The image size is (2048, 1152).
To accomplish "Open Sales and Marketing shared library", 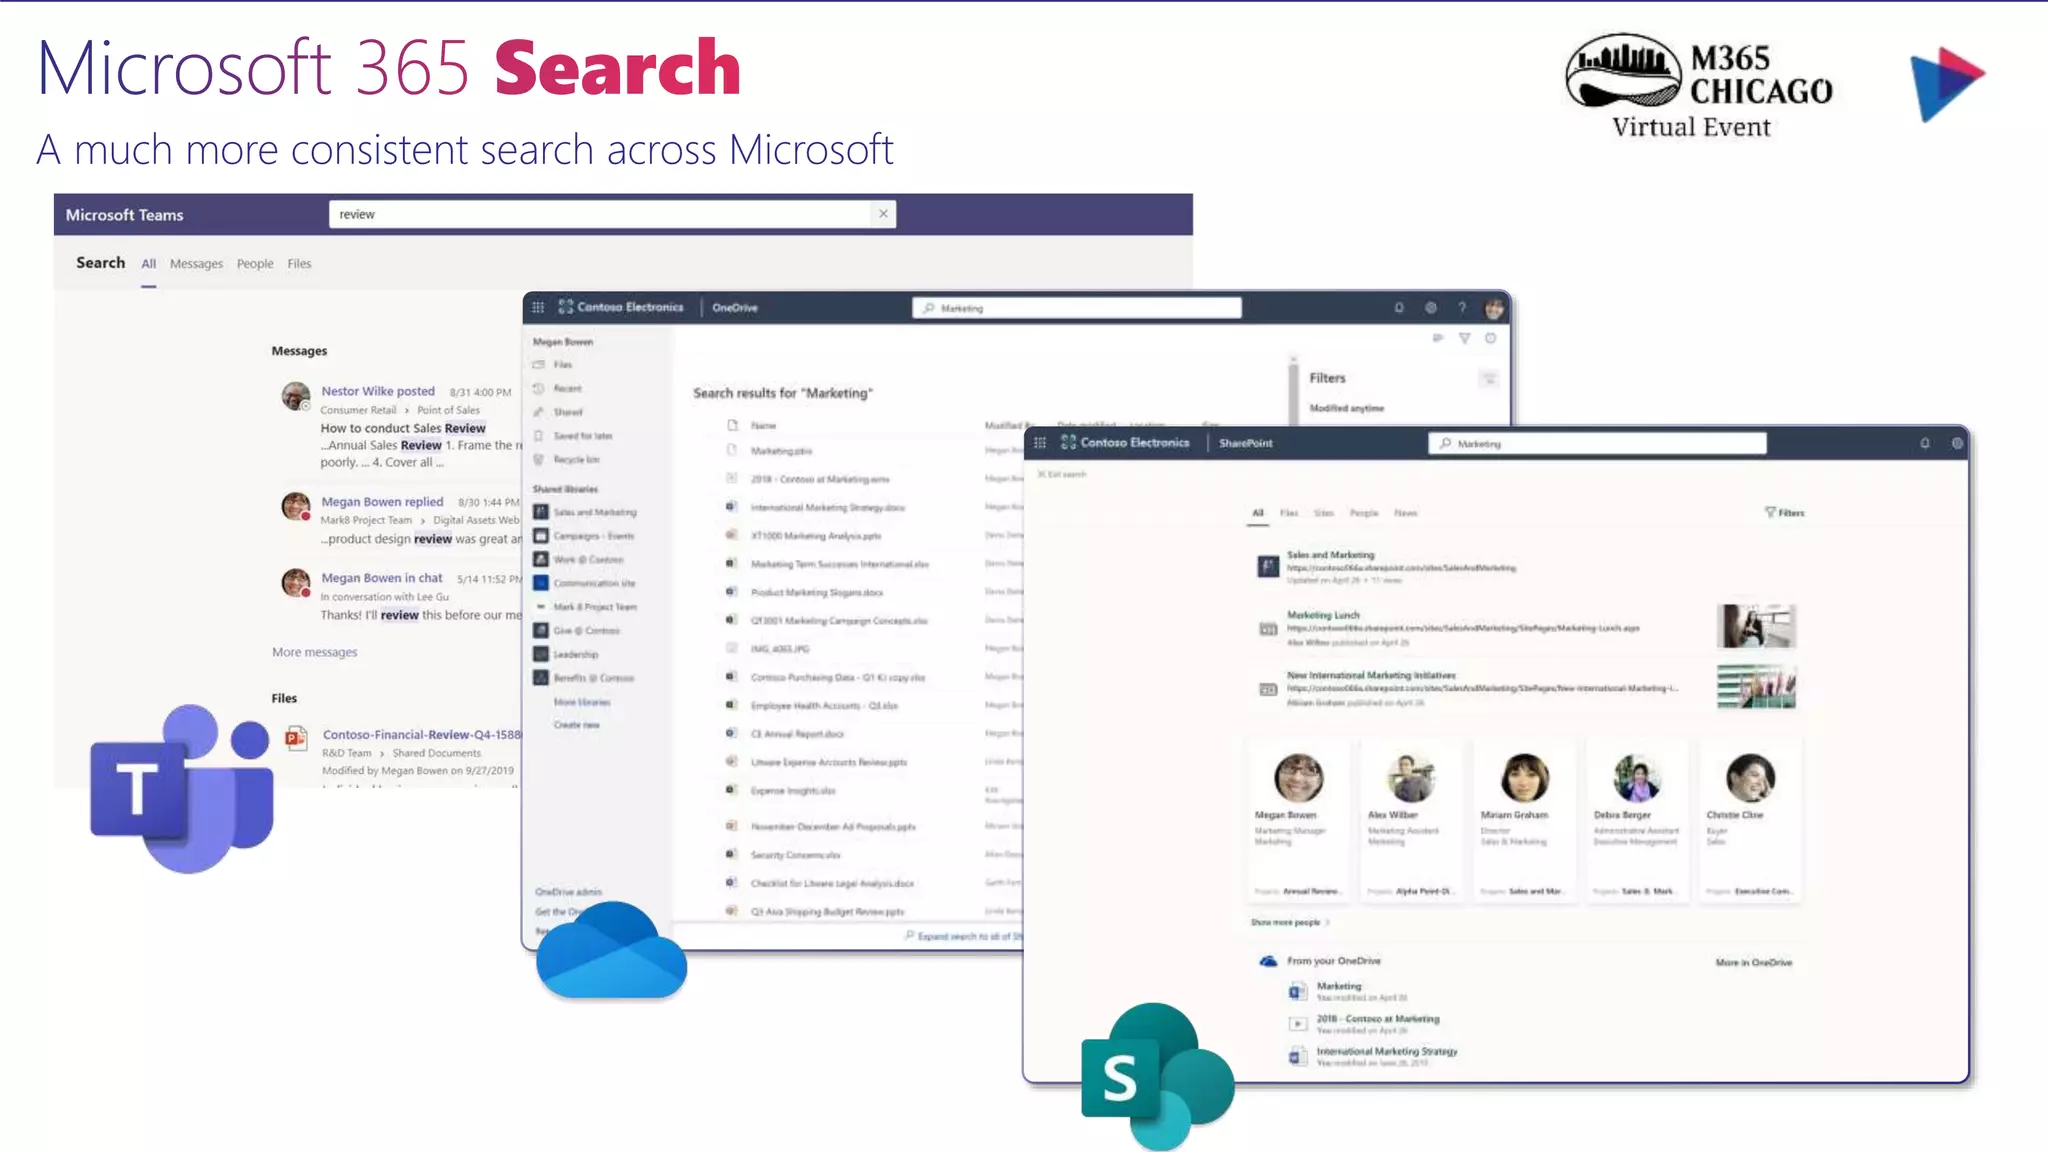I will tap(594, 512).
